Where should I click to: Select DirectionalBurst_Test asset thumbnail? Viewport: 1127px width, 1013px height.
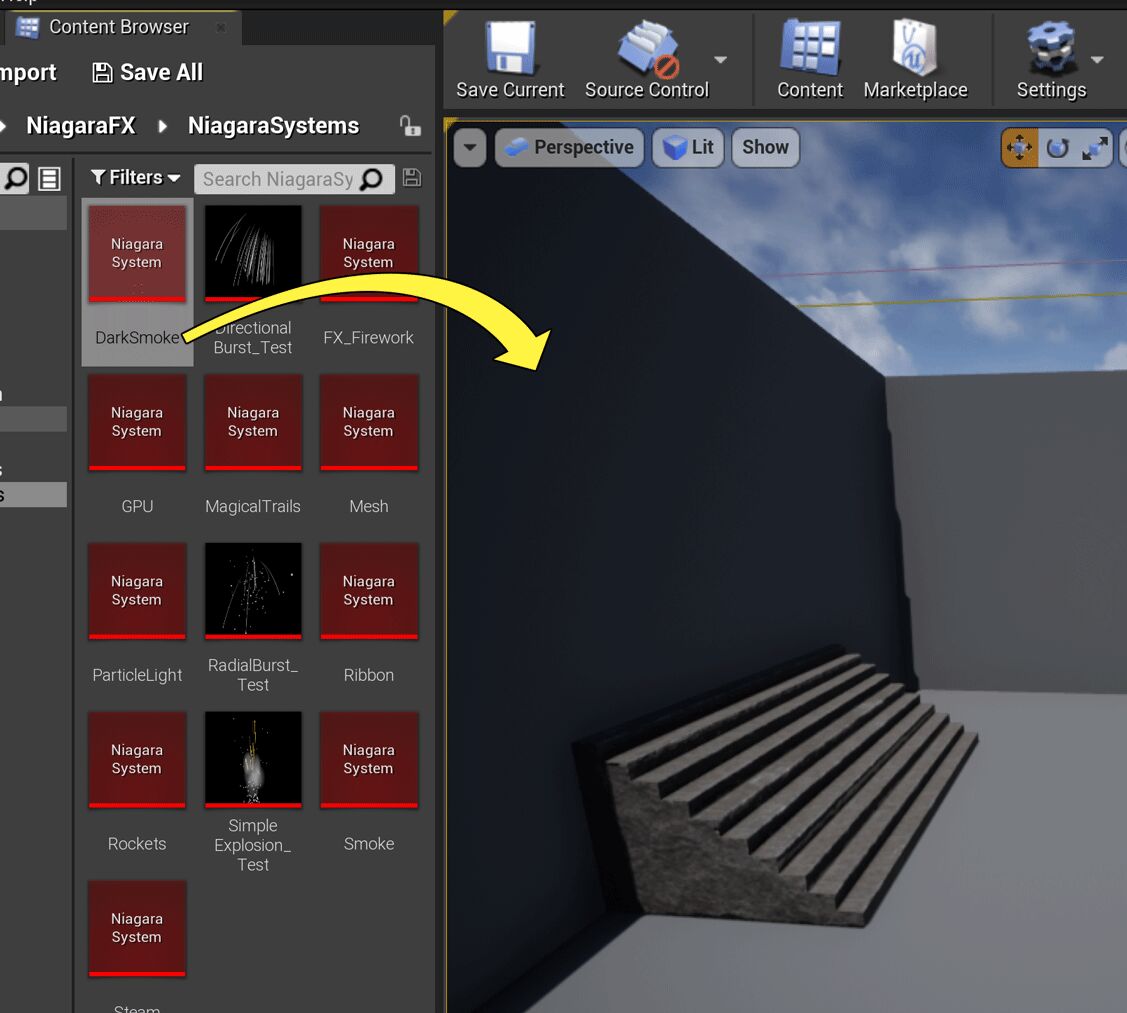point(253,253)
